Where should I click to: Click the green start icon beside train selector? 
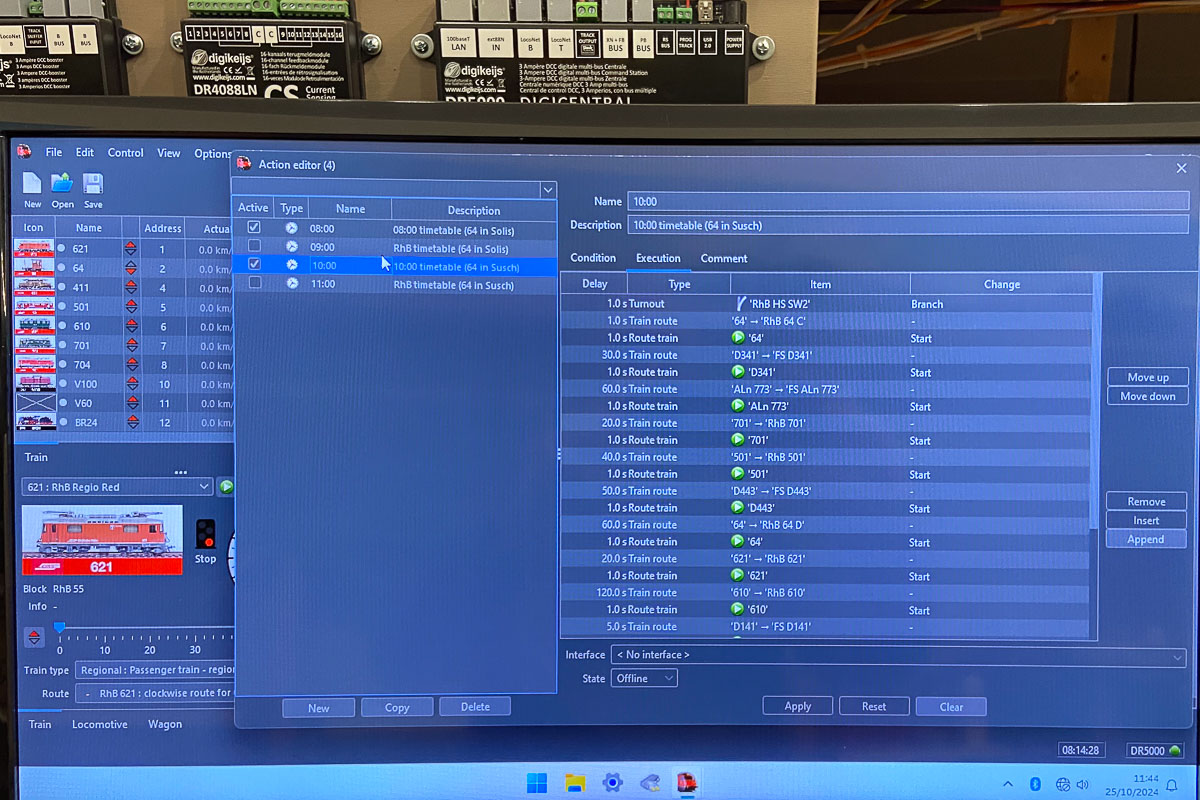click(226, 487)
